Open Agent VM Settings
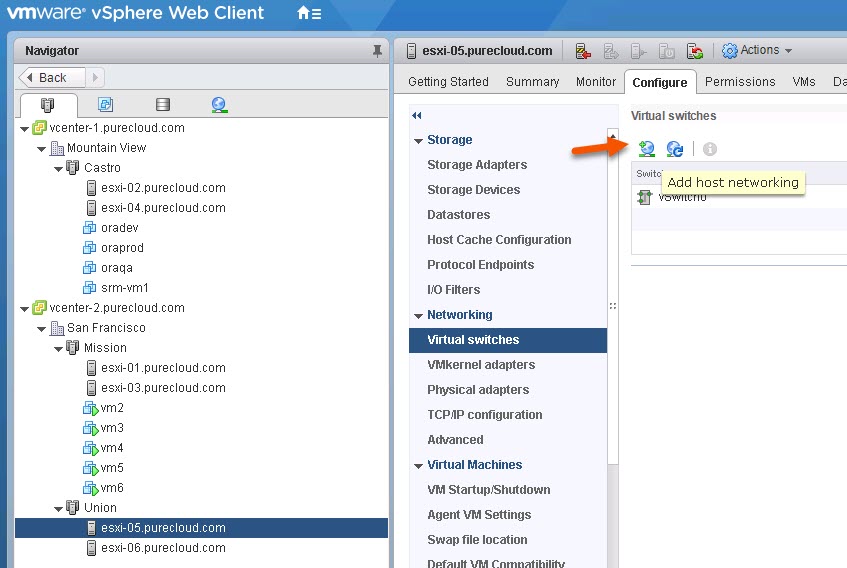The image size is (847, 568). (x=479, y=515)
